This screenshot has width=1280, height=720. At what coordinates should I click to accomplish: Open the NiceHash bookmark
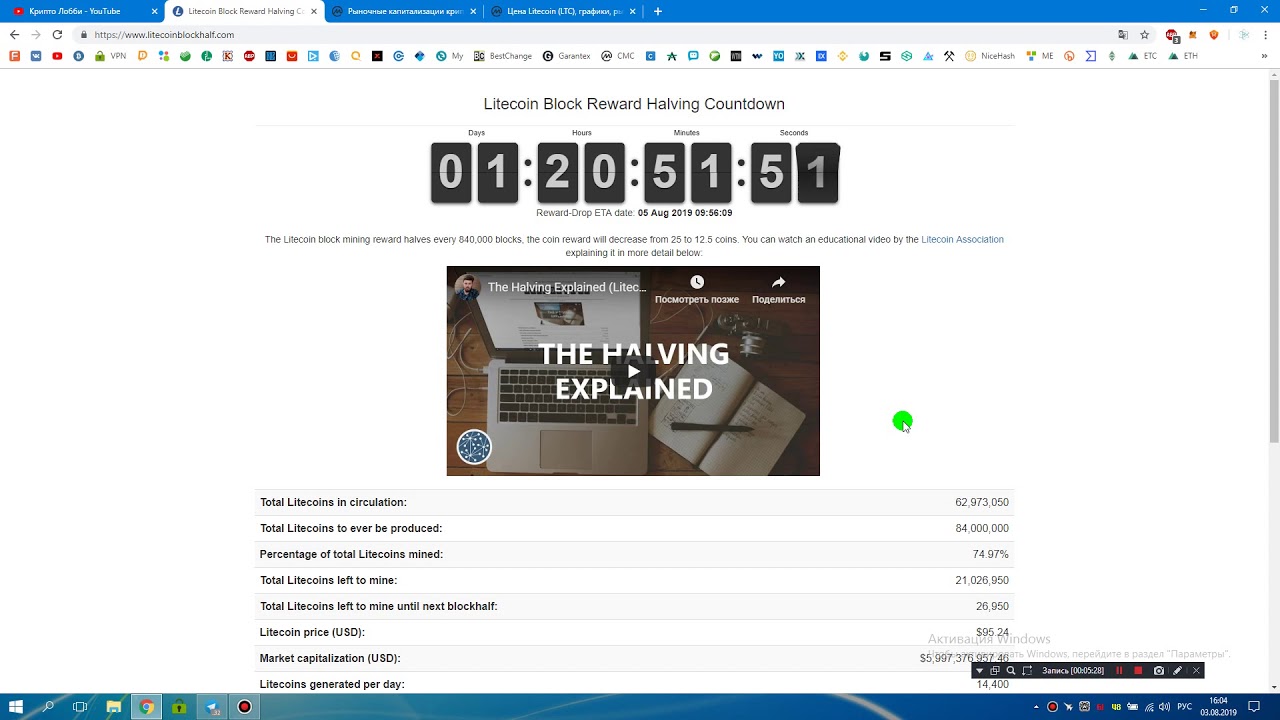click(990, 56)
